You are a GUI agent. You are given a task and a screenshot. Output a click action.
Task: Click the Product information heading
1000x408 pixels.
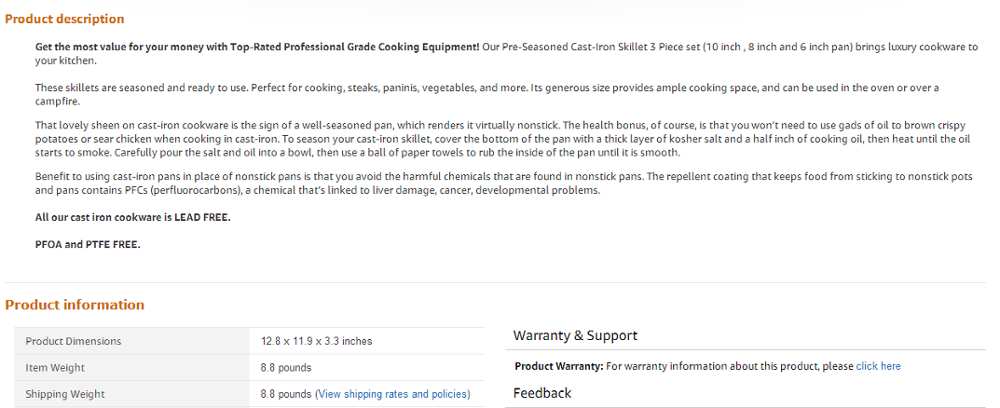75,305
